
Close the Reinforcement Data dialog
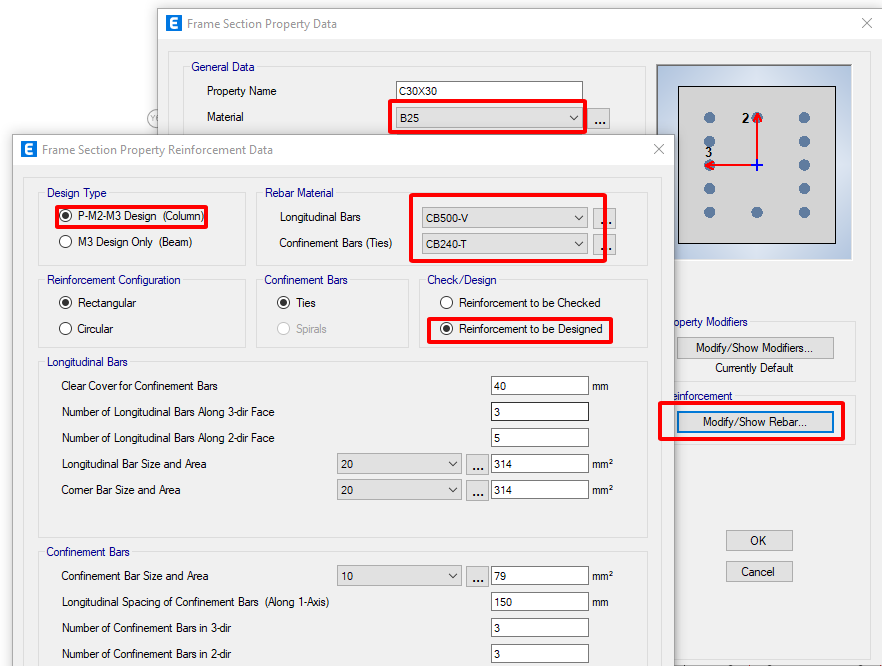657,150
